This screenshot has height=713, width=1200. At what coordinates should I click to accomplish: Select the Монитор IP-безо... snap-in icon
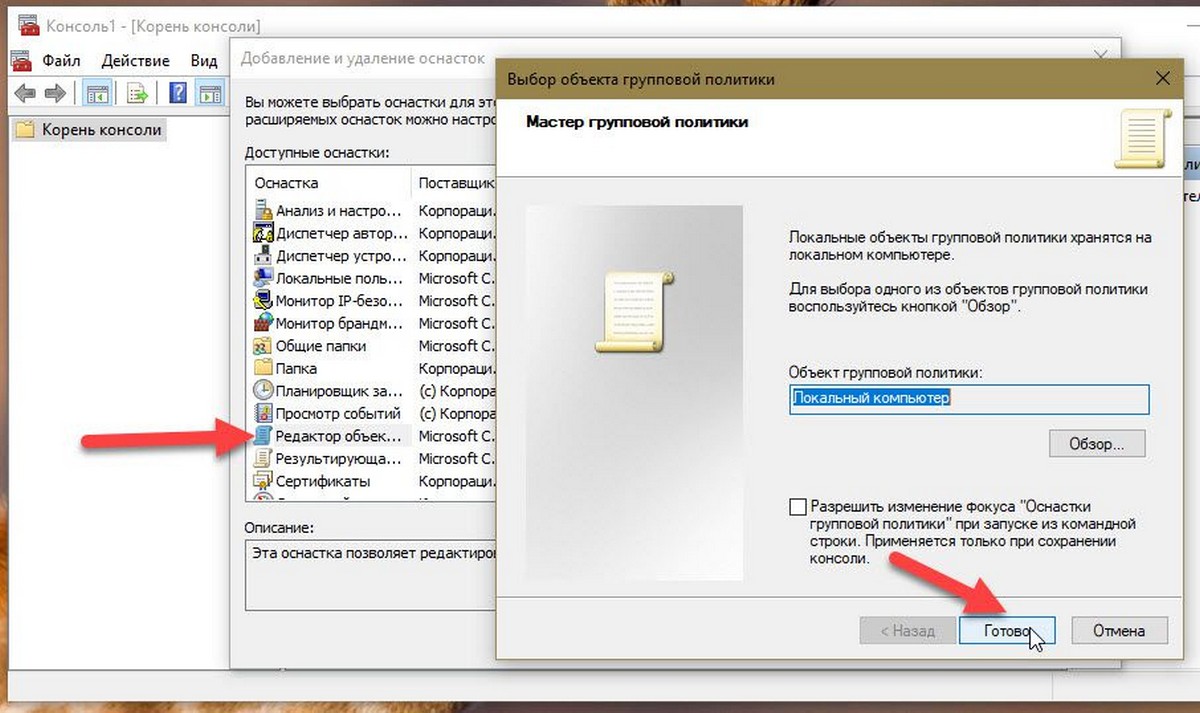pyautogui.click(x=263, y=301)
